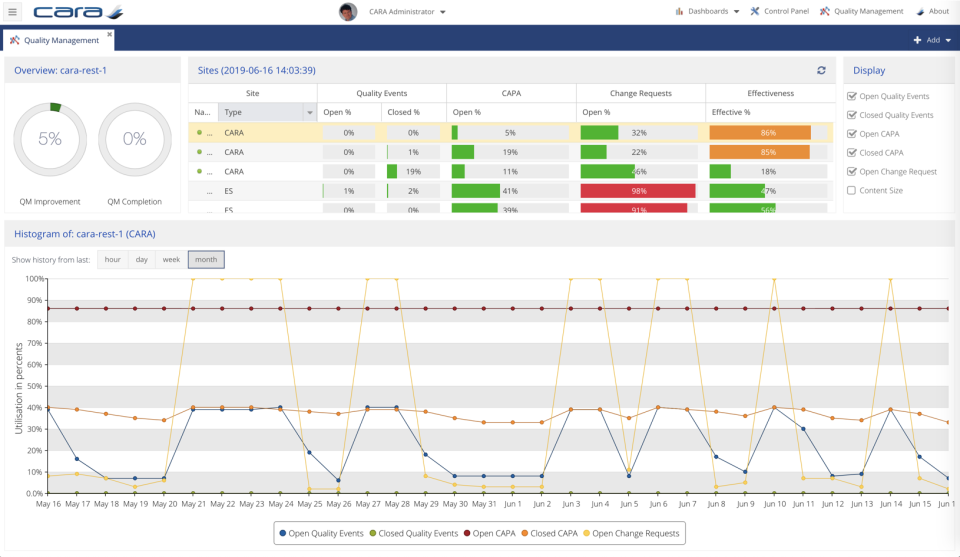Open Quality Management from top menu

(x=868, y=11)
